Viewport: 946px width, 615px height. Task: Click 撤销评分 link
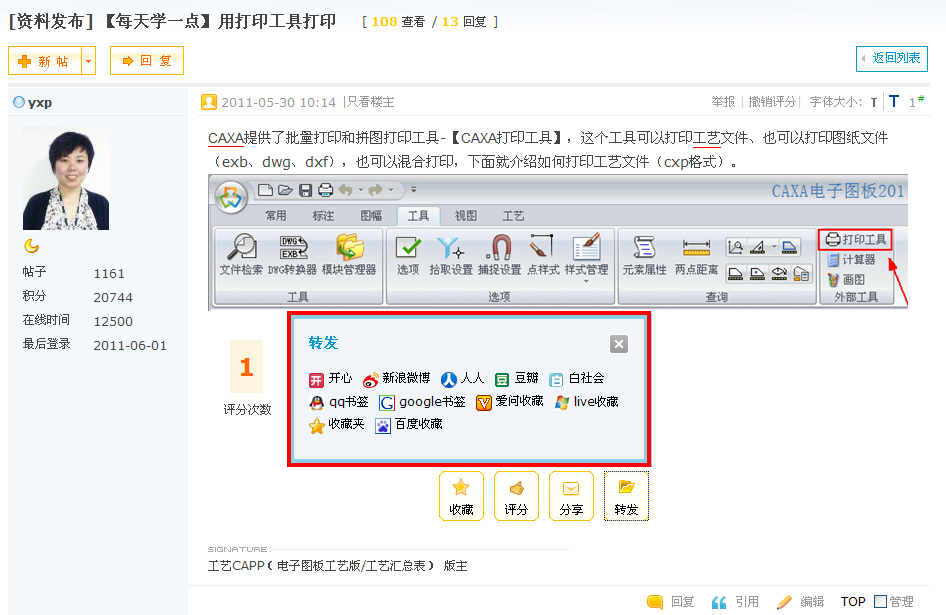click(x=772, y=102)
